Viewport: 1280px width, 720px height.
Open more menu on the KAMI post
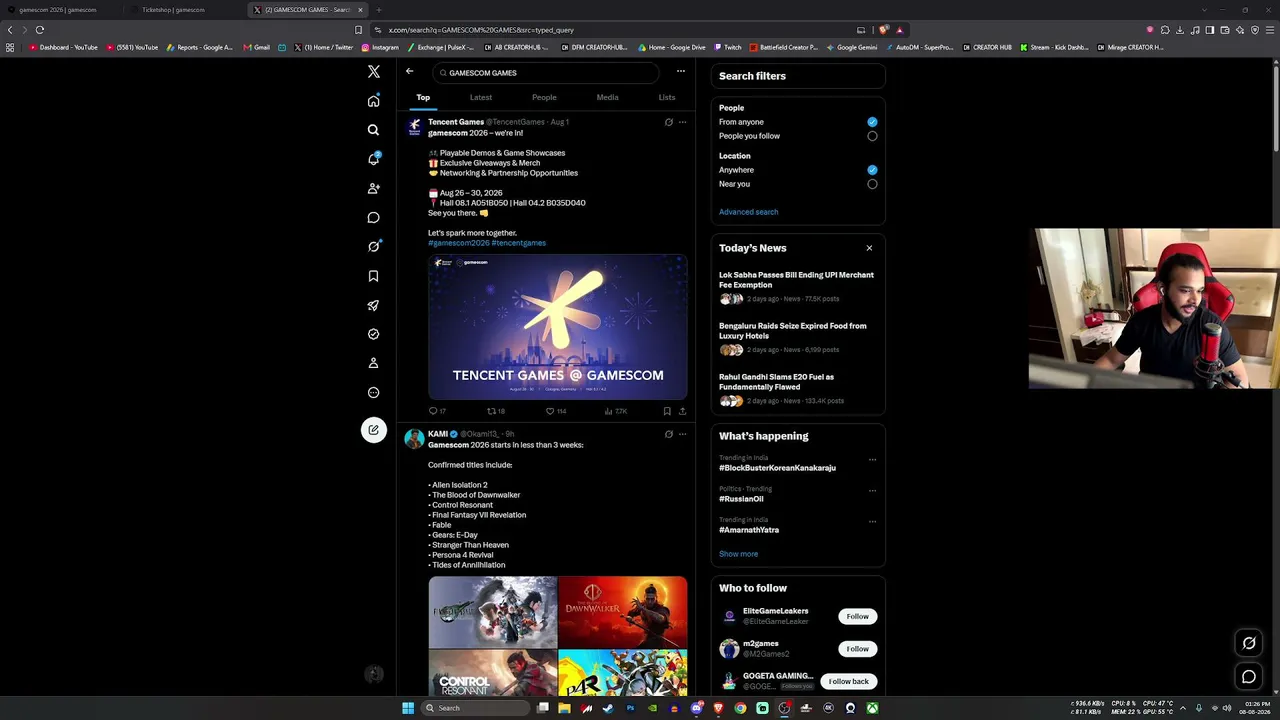click(682, 434)
